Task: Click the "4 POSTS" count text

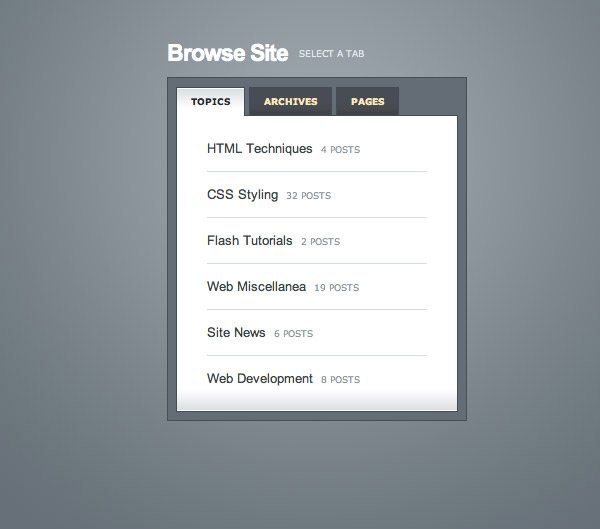Action: [340, 150]
